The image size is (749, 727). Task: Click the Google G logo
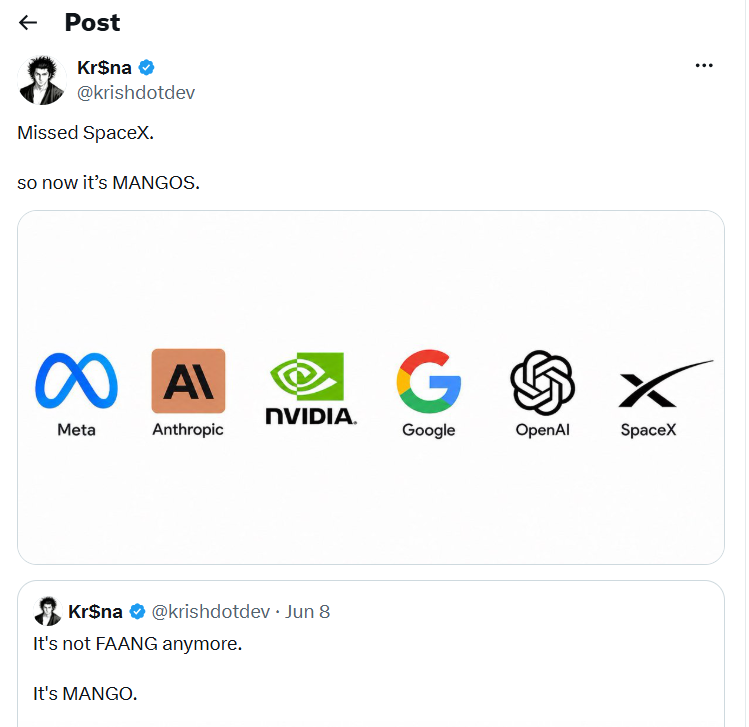(428, 381)
